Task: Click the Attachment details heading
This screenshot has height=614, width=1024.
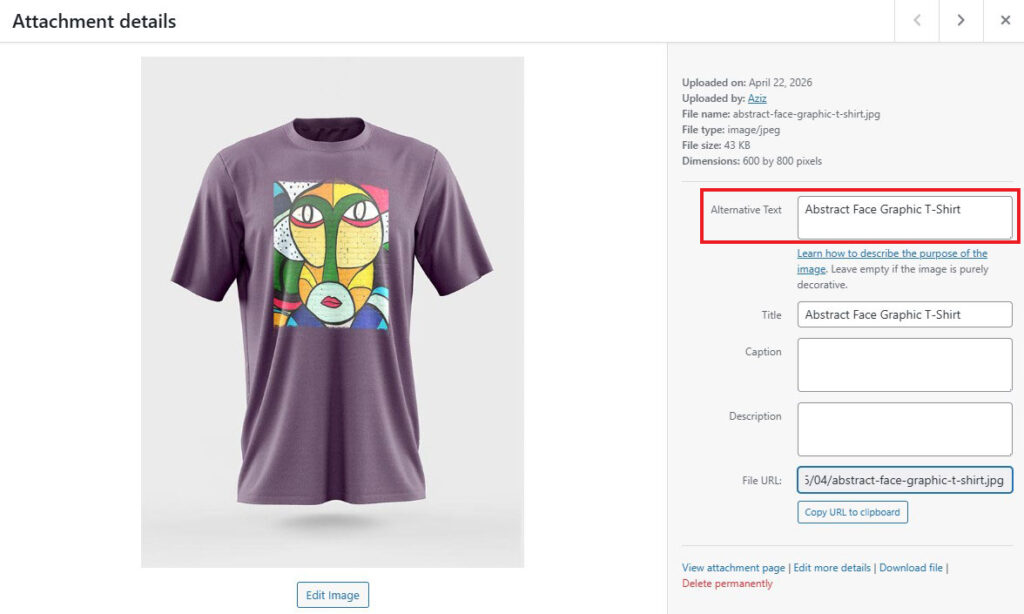Action: pyautogui.click(x=93, y=20)
